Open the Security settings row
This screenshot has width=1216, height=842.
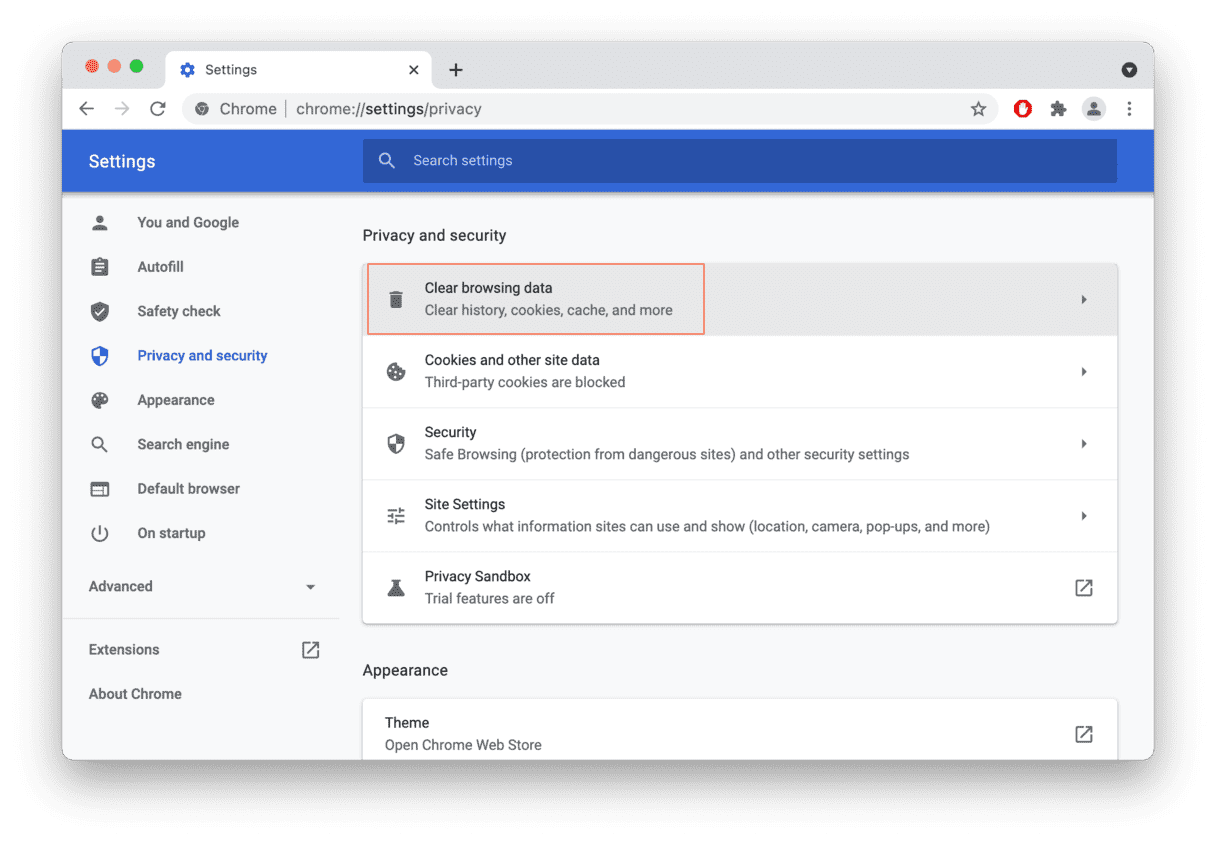(739, 444)
